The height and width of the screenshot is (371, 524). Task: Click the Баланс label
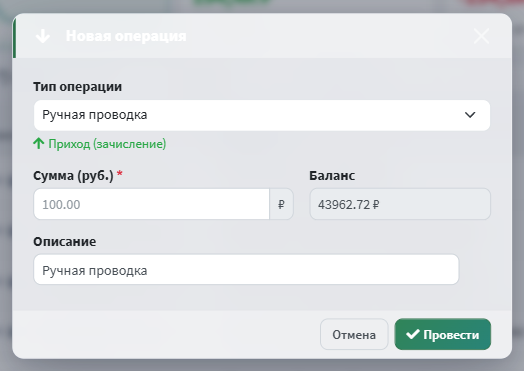[332, 175]
